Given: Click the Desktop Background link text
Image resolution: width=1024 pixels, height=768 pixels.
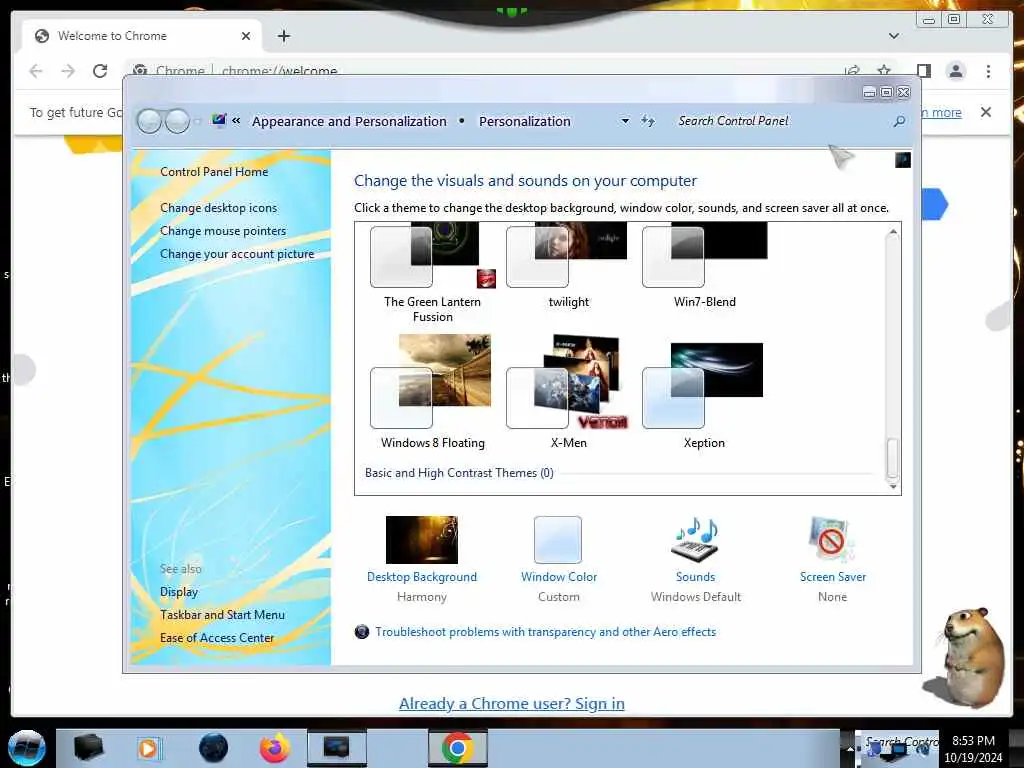Looking at the screenshot, I should tap(422, 577).
